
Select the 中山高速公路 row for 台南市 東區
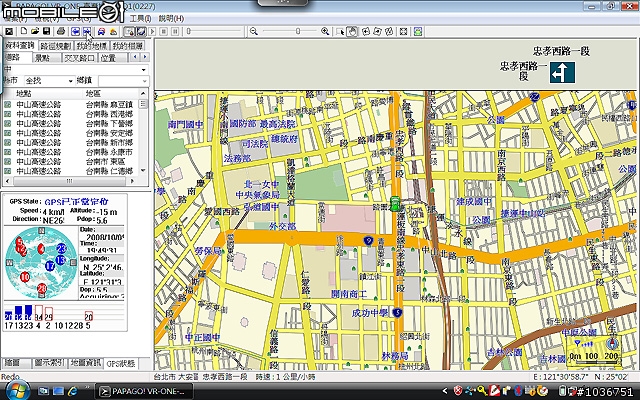click(71, 161)
